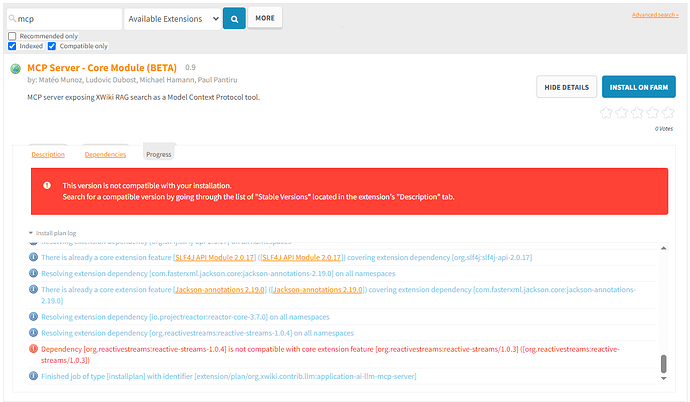Select the Progress tab
The width and height of the screenshot is (690, 402).
[x=158, y=154]
